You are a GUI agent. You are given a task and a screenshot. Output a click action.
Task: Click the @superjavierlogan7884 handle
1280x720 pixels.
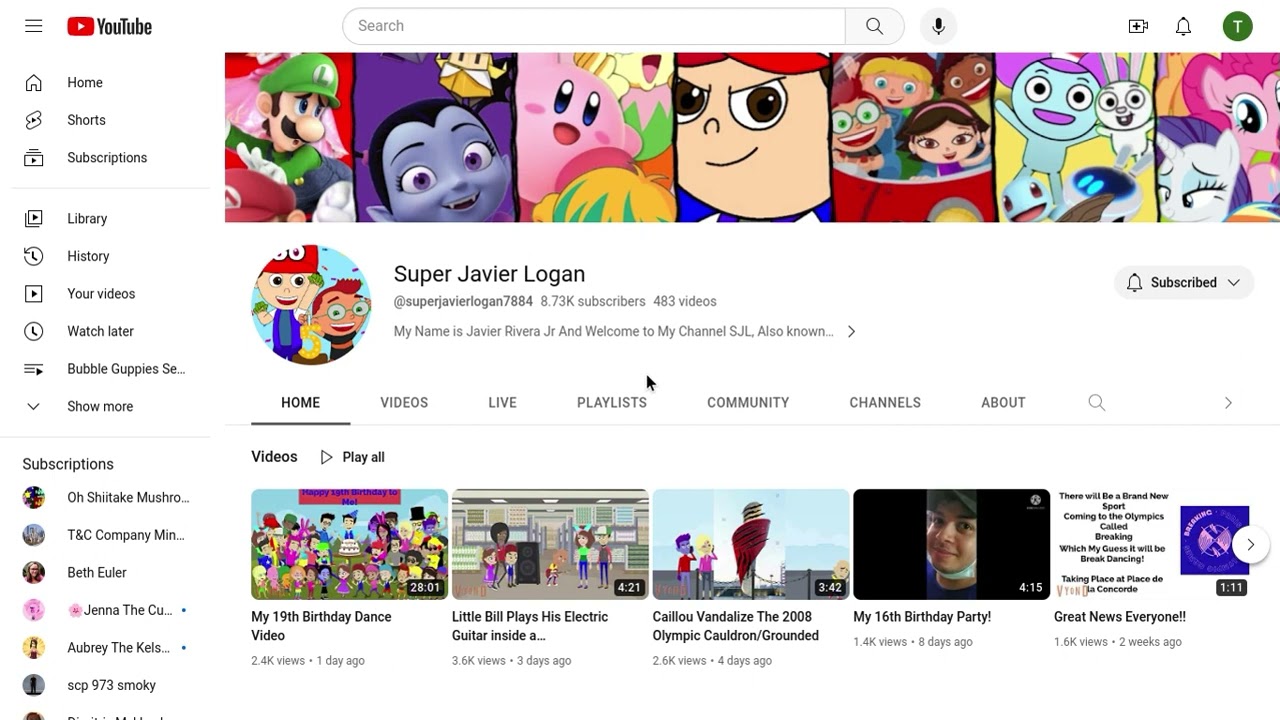pos(463,301)
